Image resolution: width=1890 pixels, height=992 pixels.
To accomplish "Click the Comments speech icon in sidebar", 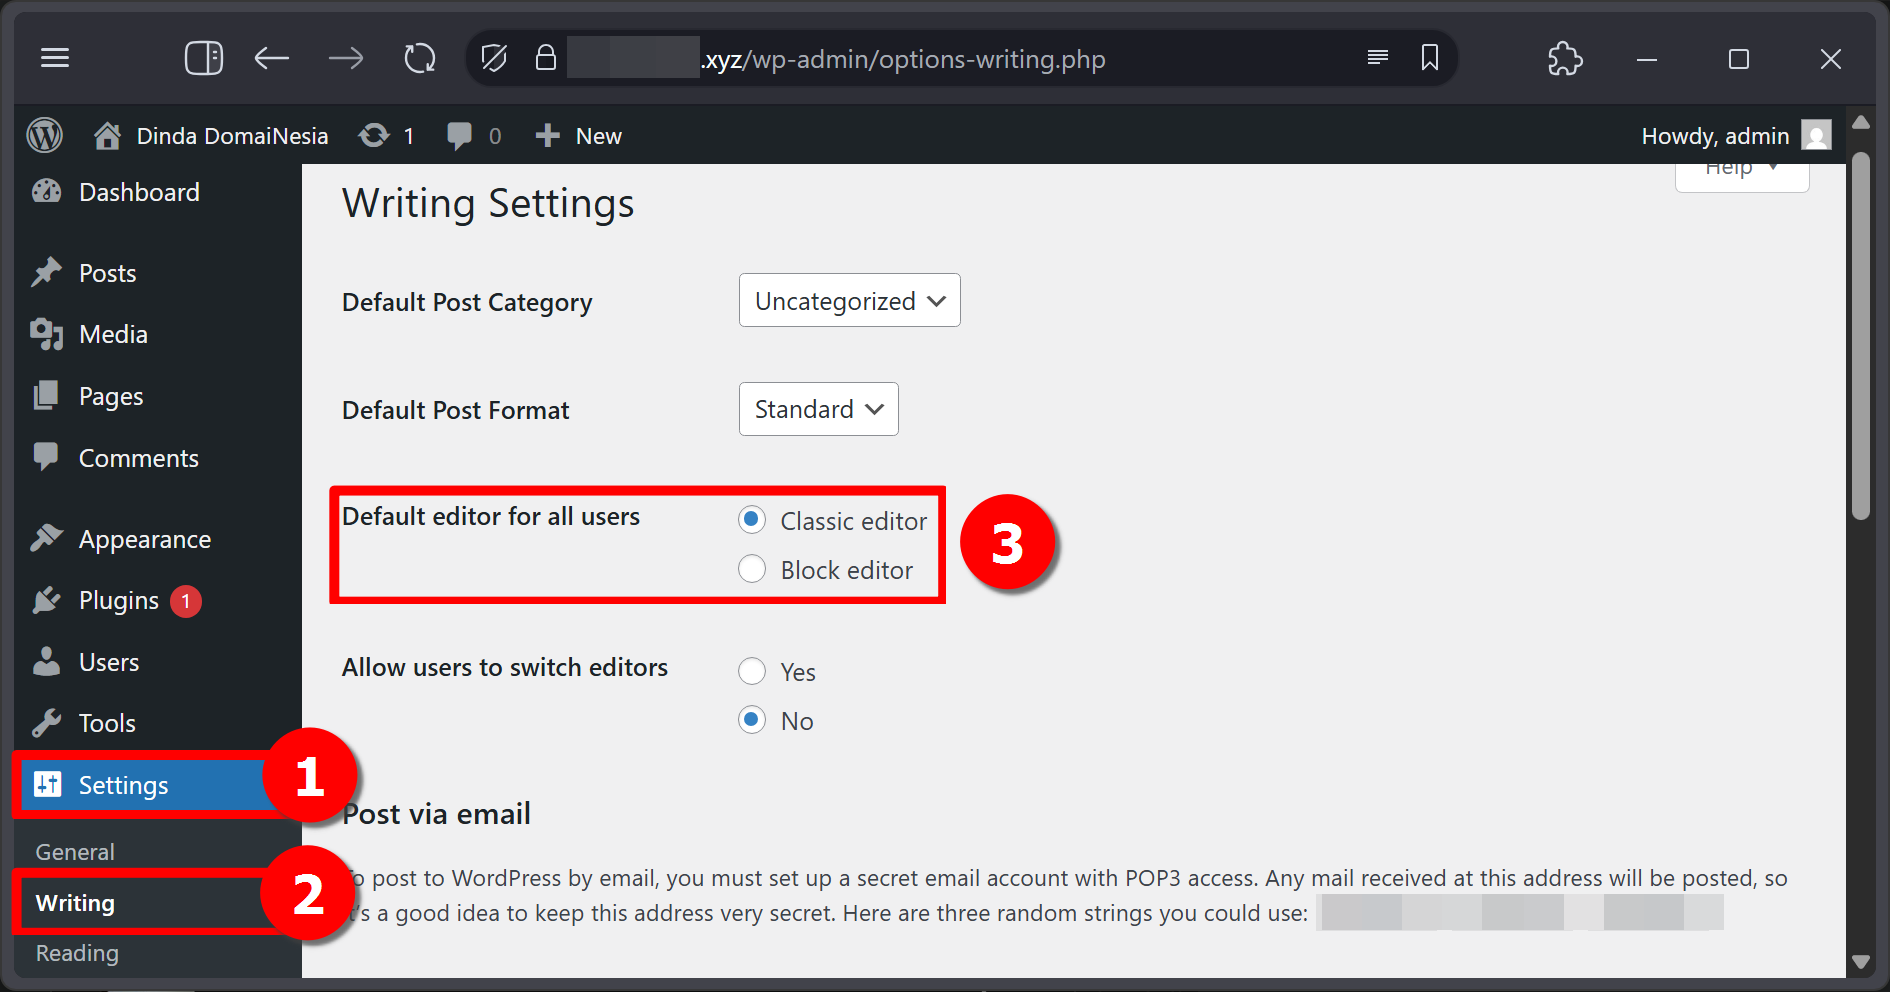I will tap(46, 457).
